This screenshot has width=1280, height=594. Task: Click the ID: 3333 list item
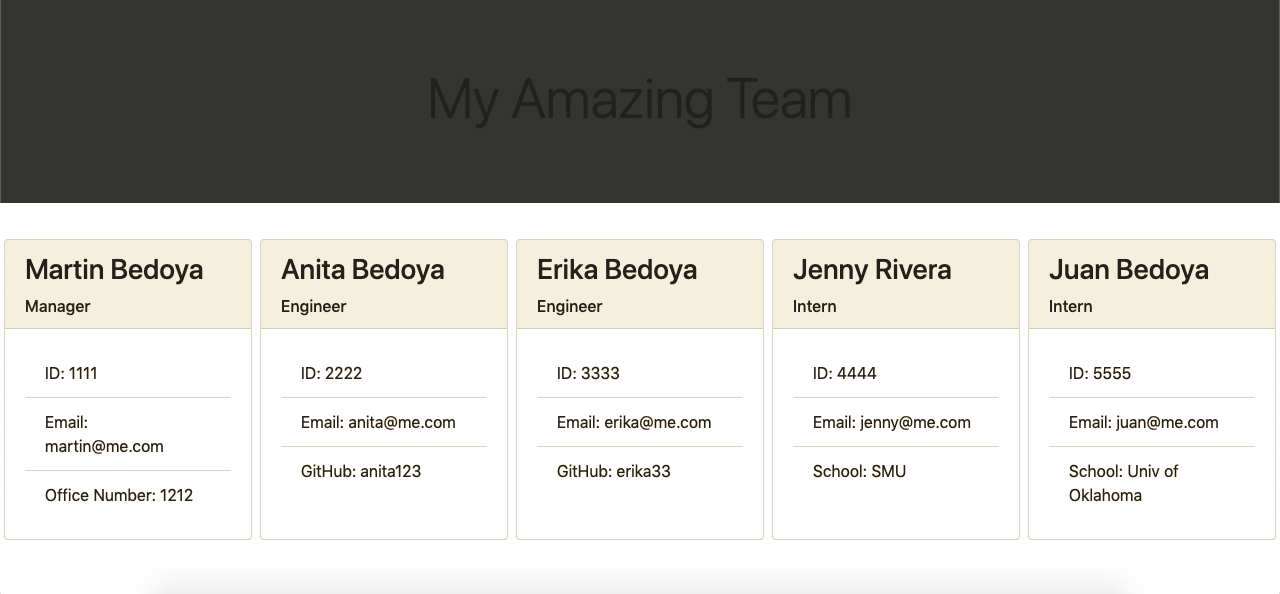(640, 373)
